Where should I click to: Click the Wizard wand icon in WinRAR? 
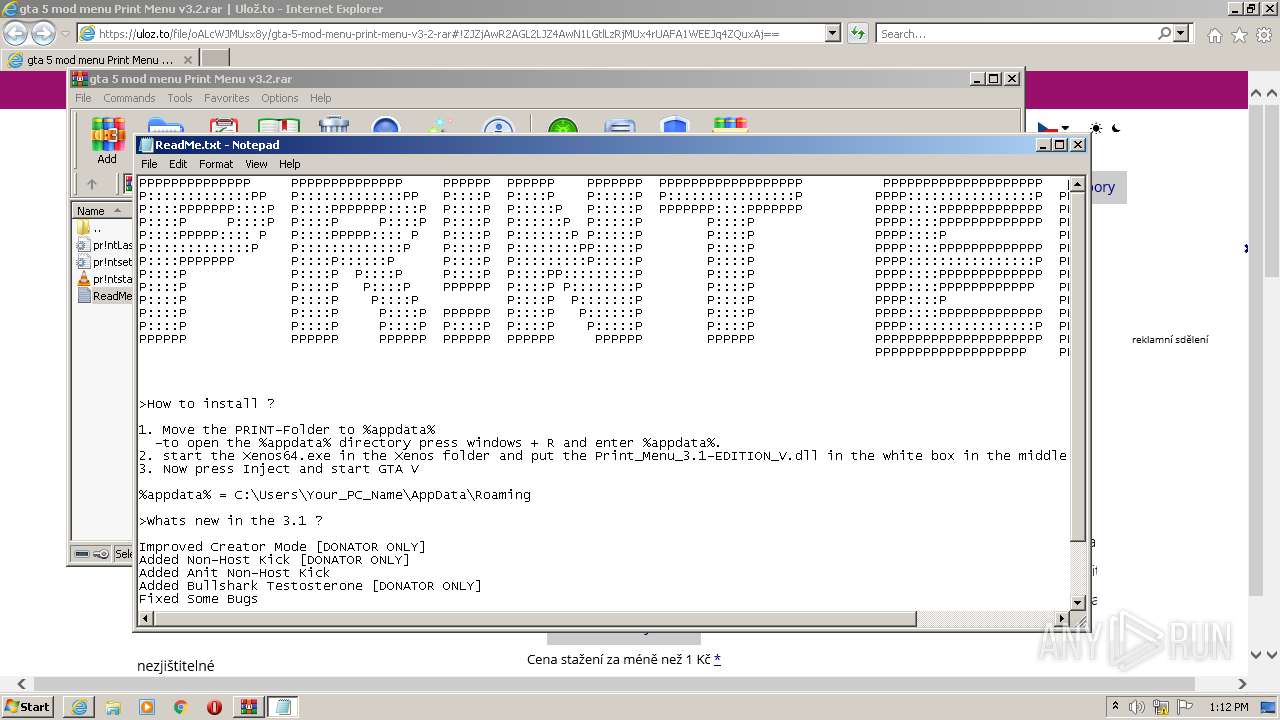point(440,127)
